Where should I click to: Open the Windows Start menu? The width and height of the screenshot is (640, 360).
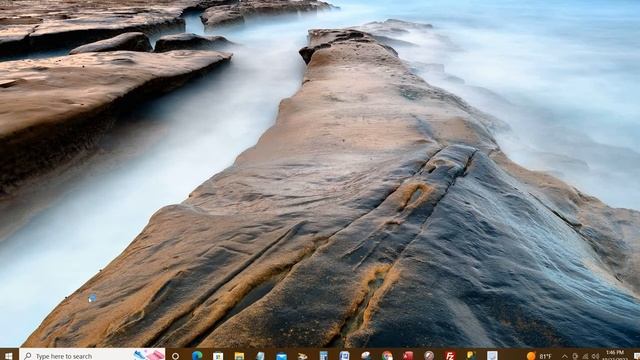coord(9,356)
